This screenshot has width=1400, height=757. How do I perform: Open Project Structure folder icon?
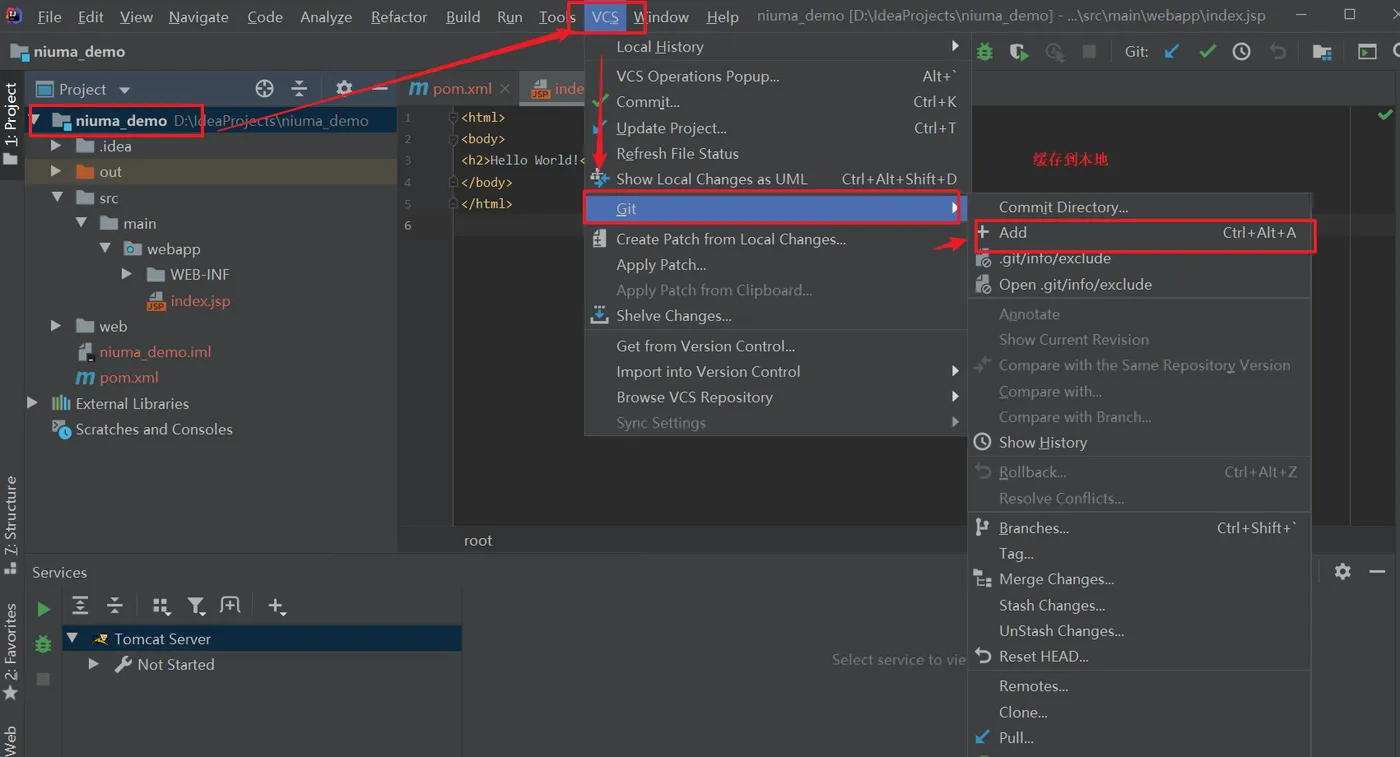pyautogui.click(x=1322, y=52)
